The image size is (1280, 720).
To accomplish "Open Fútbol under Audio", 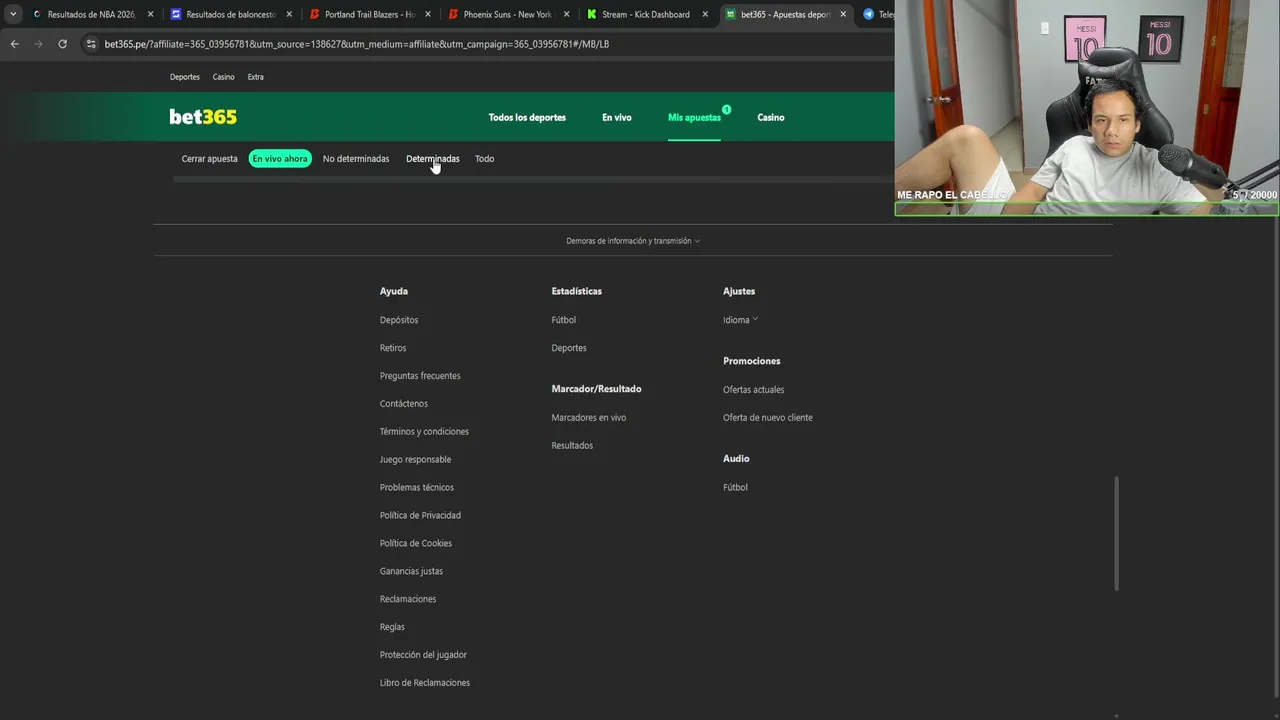I will [x=735, y=488].
